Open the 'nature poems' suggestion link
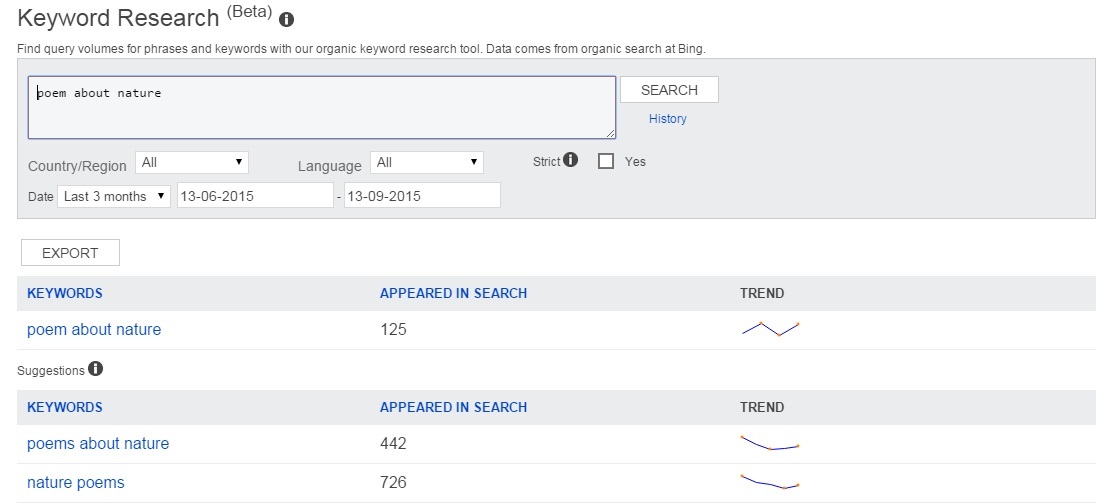 tap(76, 482)
